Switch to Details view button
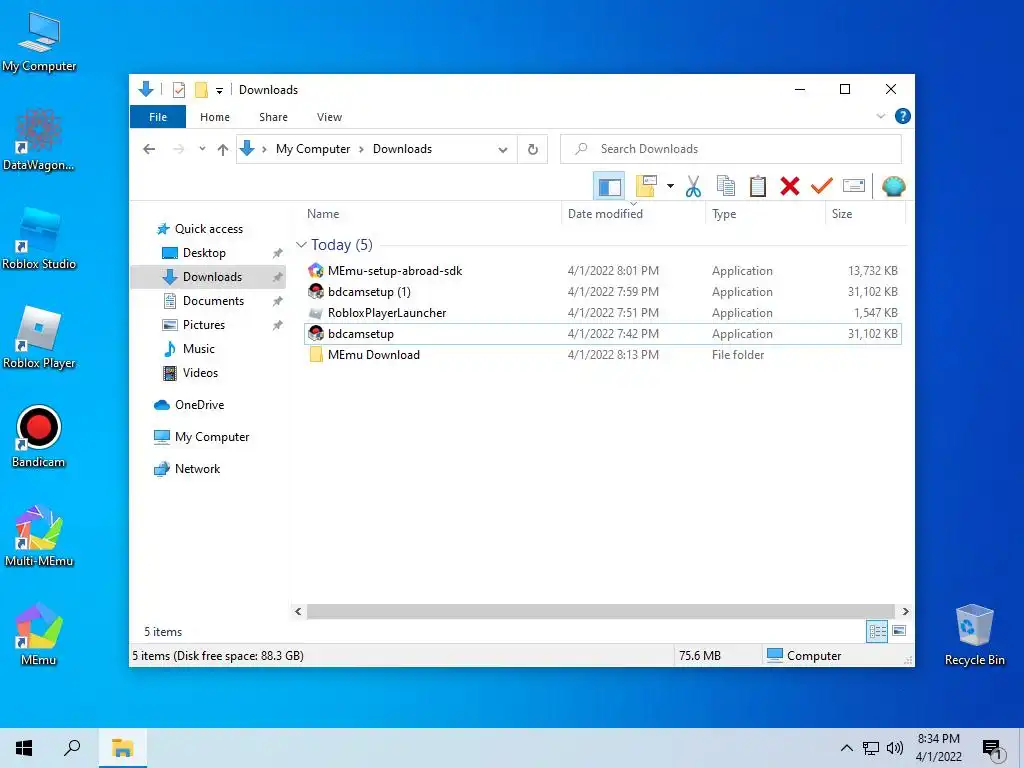Image resolution: width=1024 pixels, height=768 pixels. point(877,631)
